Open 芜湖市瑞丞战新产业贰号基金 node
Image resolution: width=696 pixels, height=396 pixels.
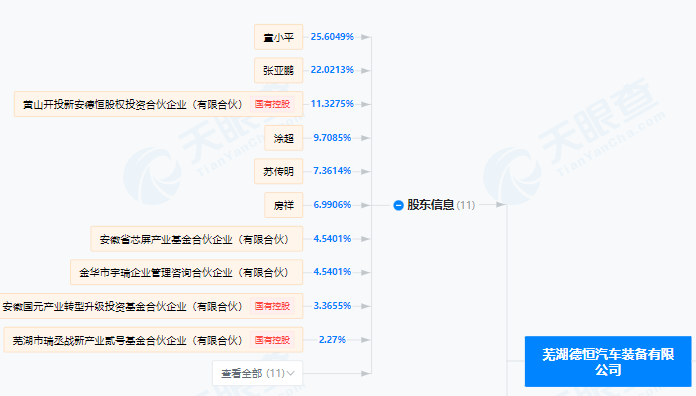click(x=153, y=340)
